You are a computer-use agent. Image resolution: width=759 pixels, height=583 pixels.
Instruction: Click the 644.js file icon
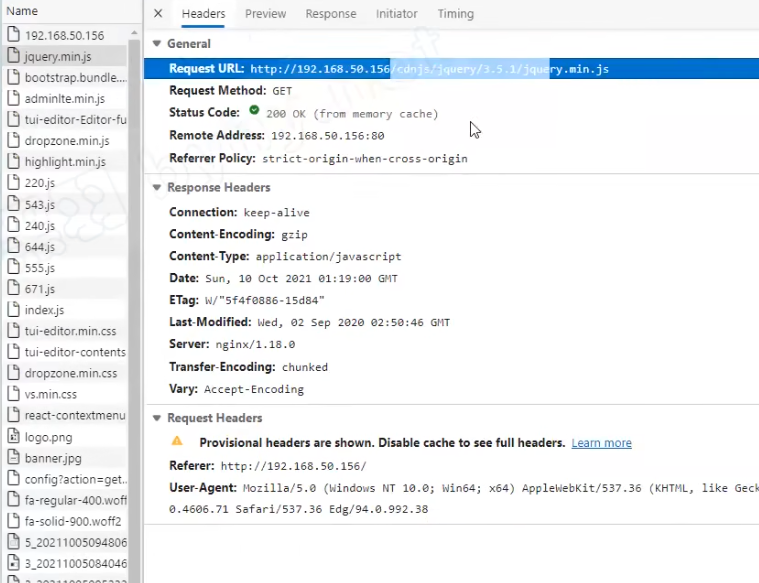click(x=14, y=246)
